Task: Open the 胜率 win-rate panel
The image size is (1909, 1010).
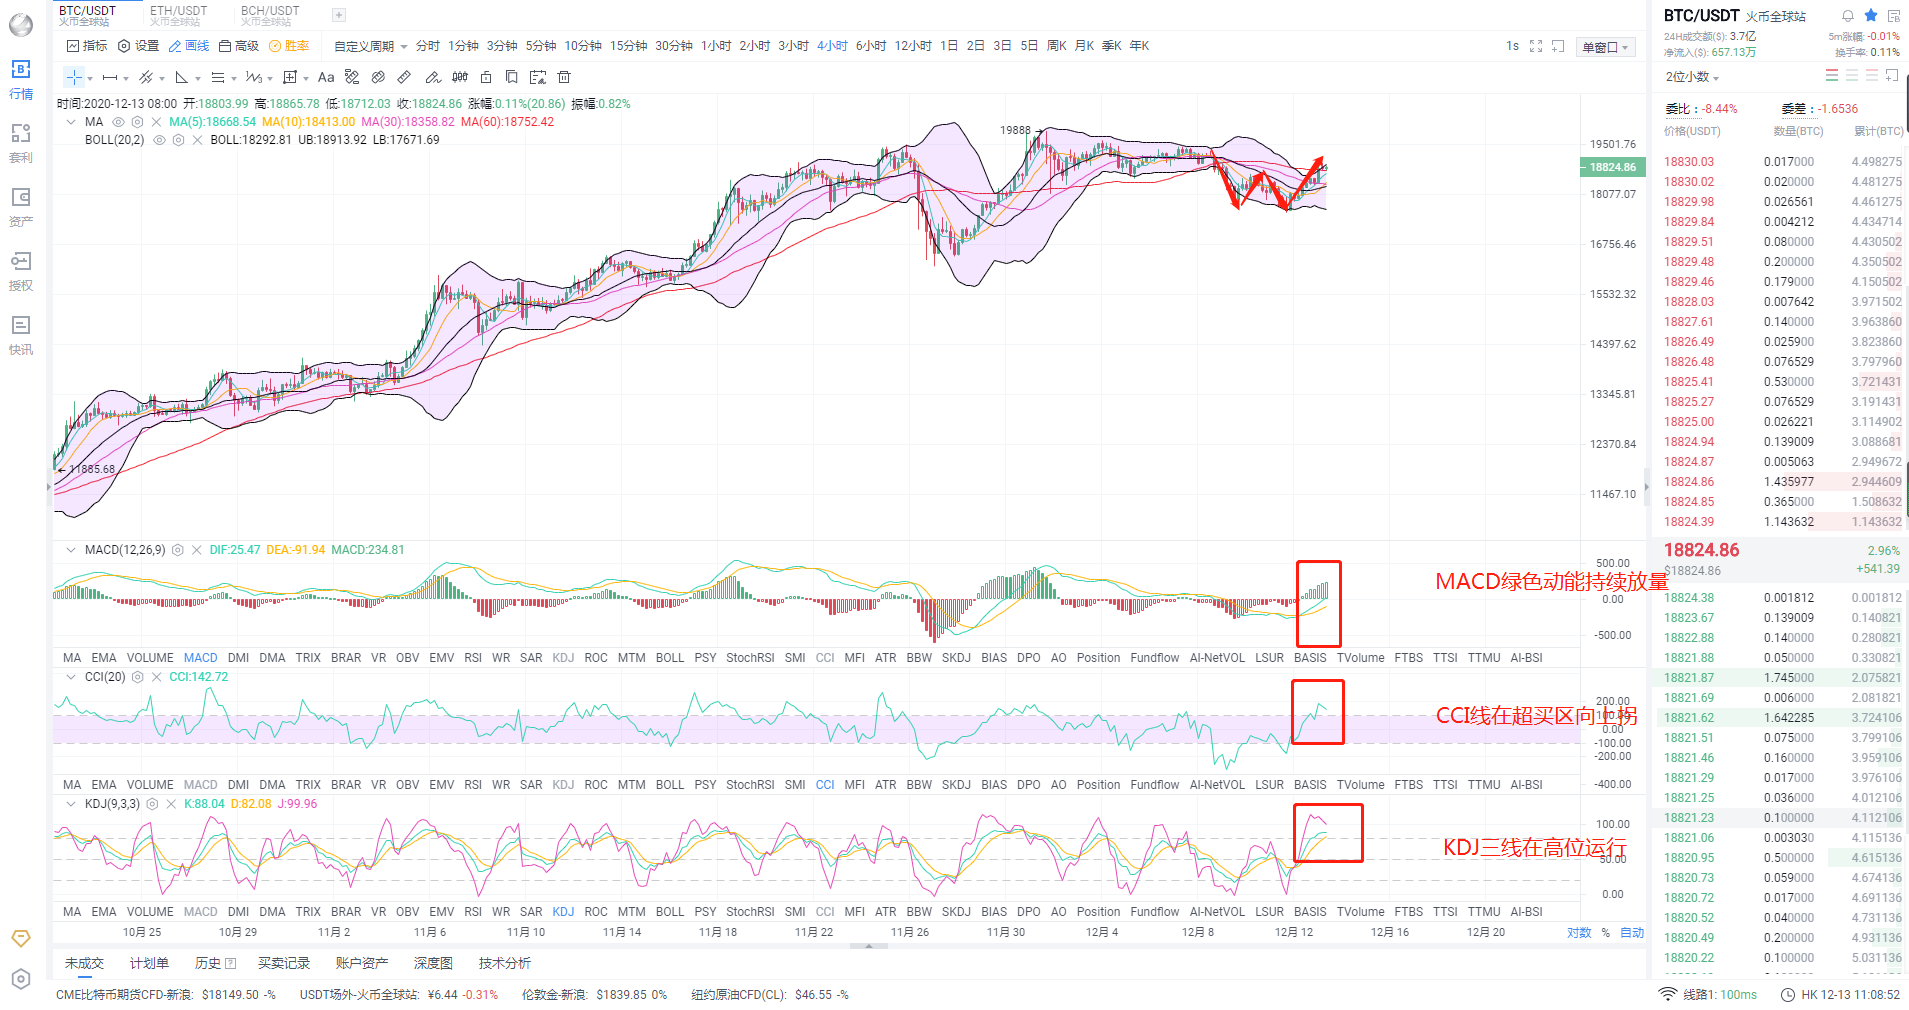Action: click(x=290, y=45)
